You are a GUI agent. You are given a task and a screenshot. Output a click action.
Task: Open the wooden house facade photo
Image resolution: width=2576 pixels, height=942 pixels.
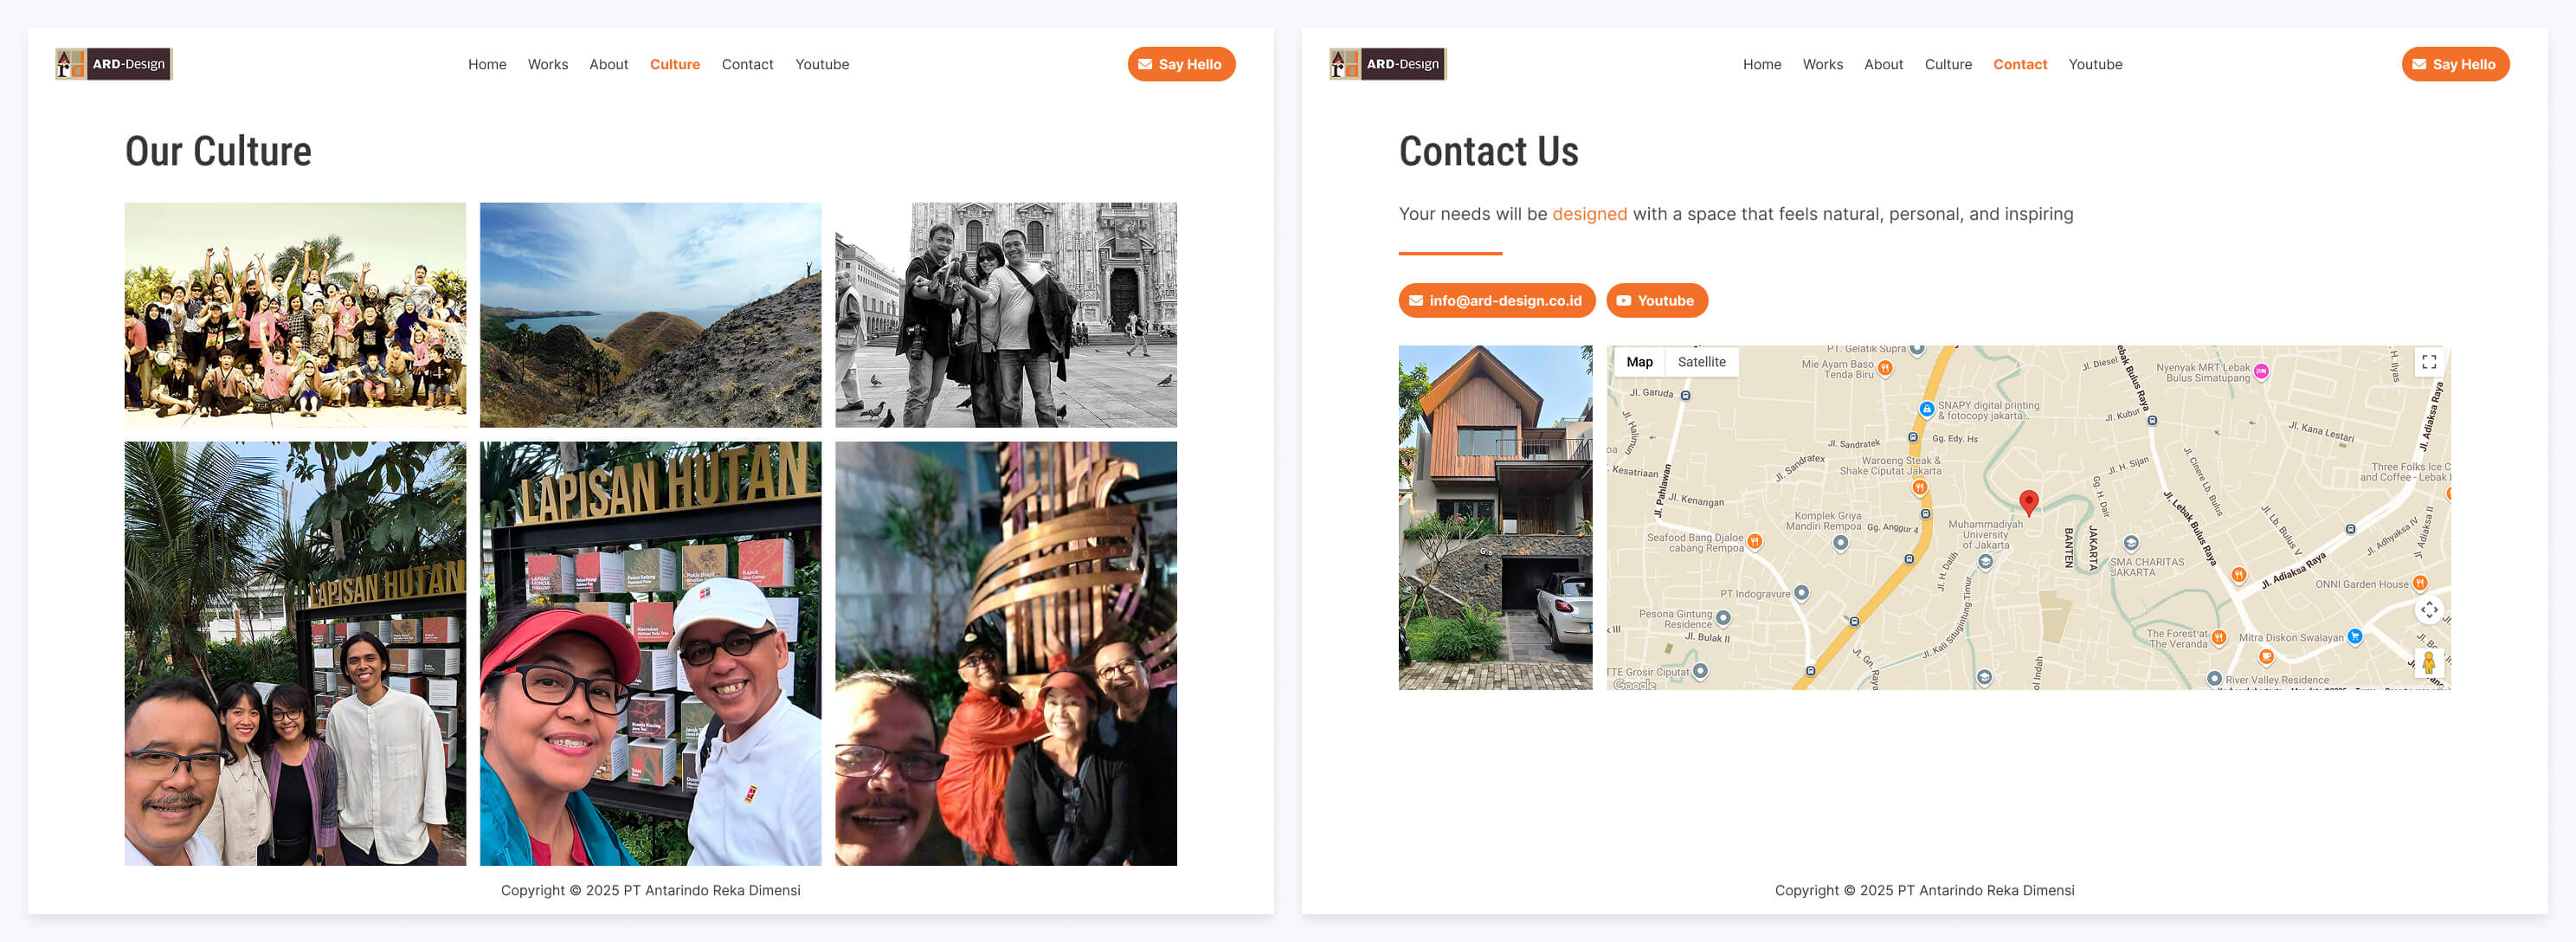coord(1494,517)
